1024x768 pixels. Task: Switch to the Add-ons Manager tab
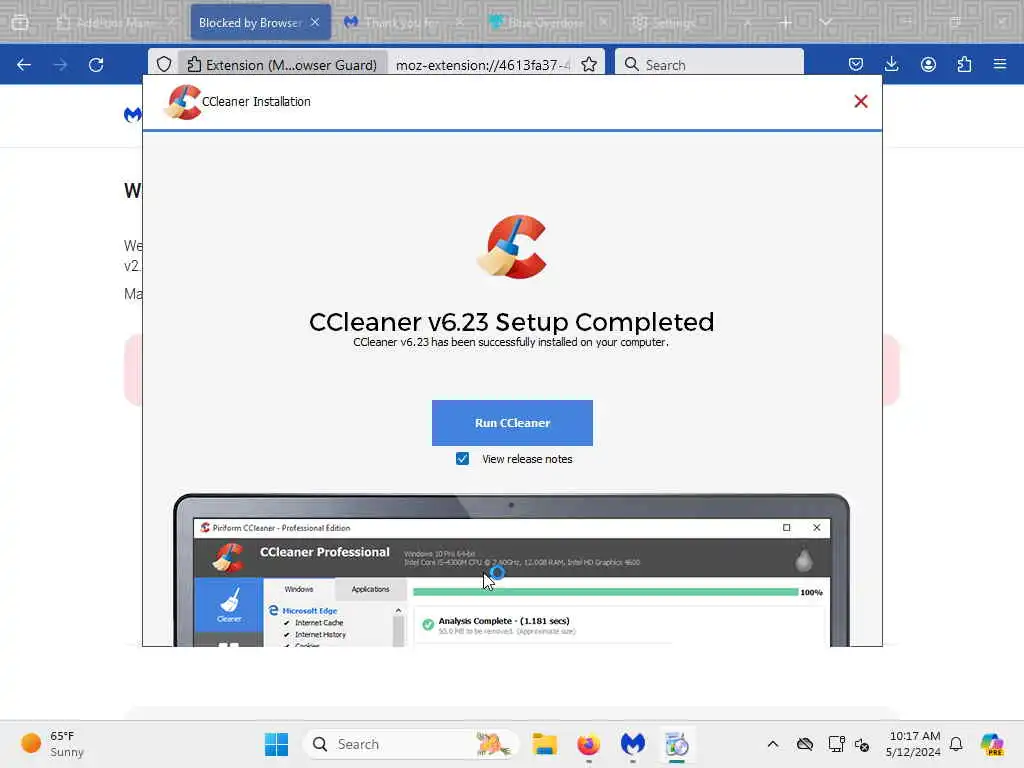pos(112,23)
